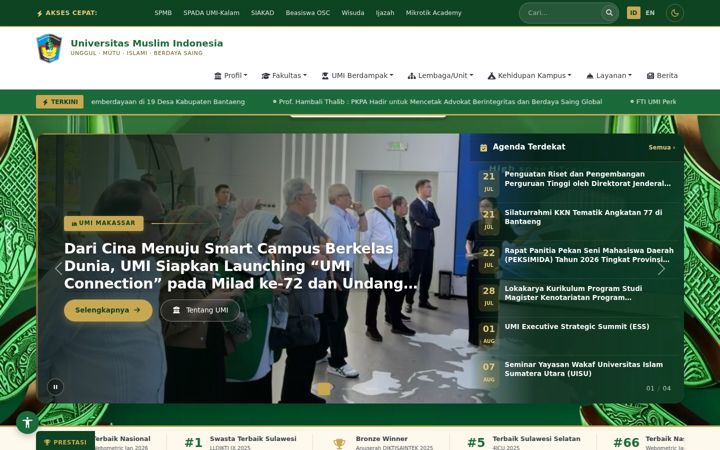
Task: Click the #1 Swasta Terbaik Sulawesi achievement
Action: tap(240, 442)
